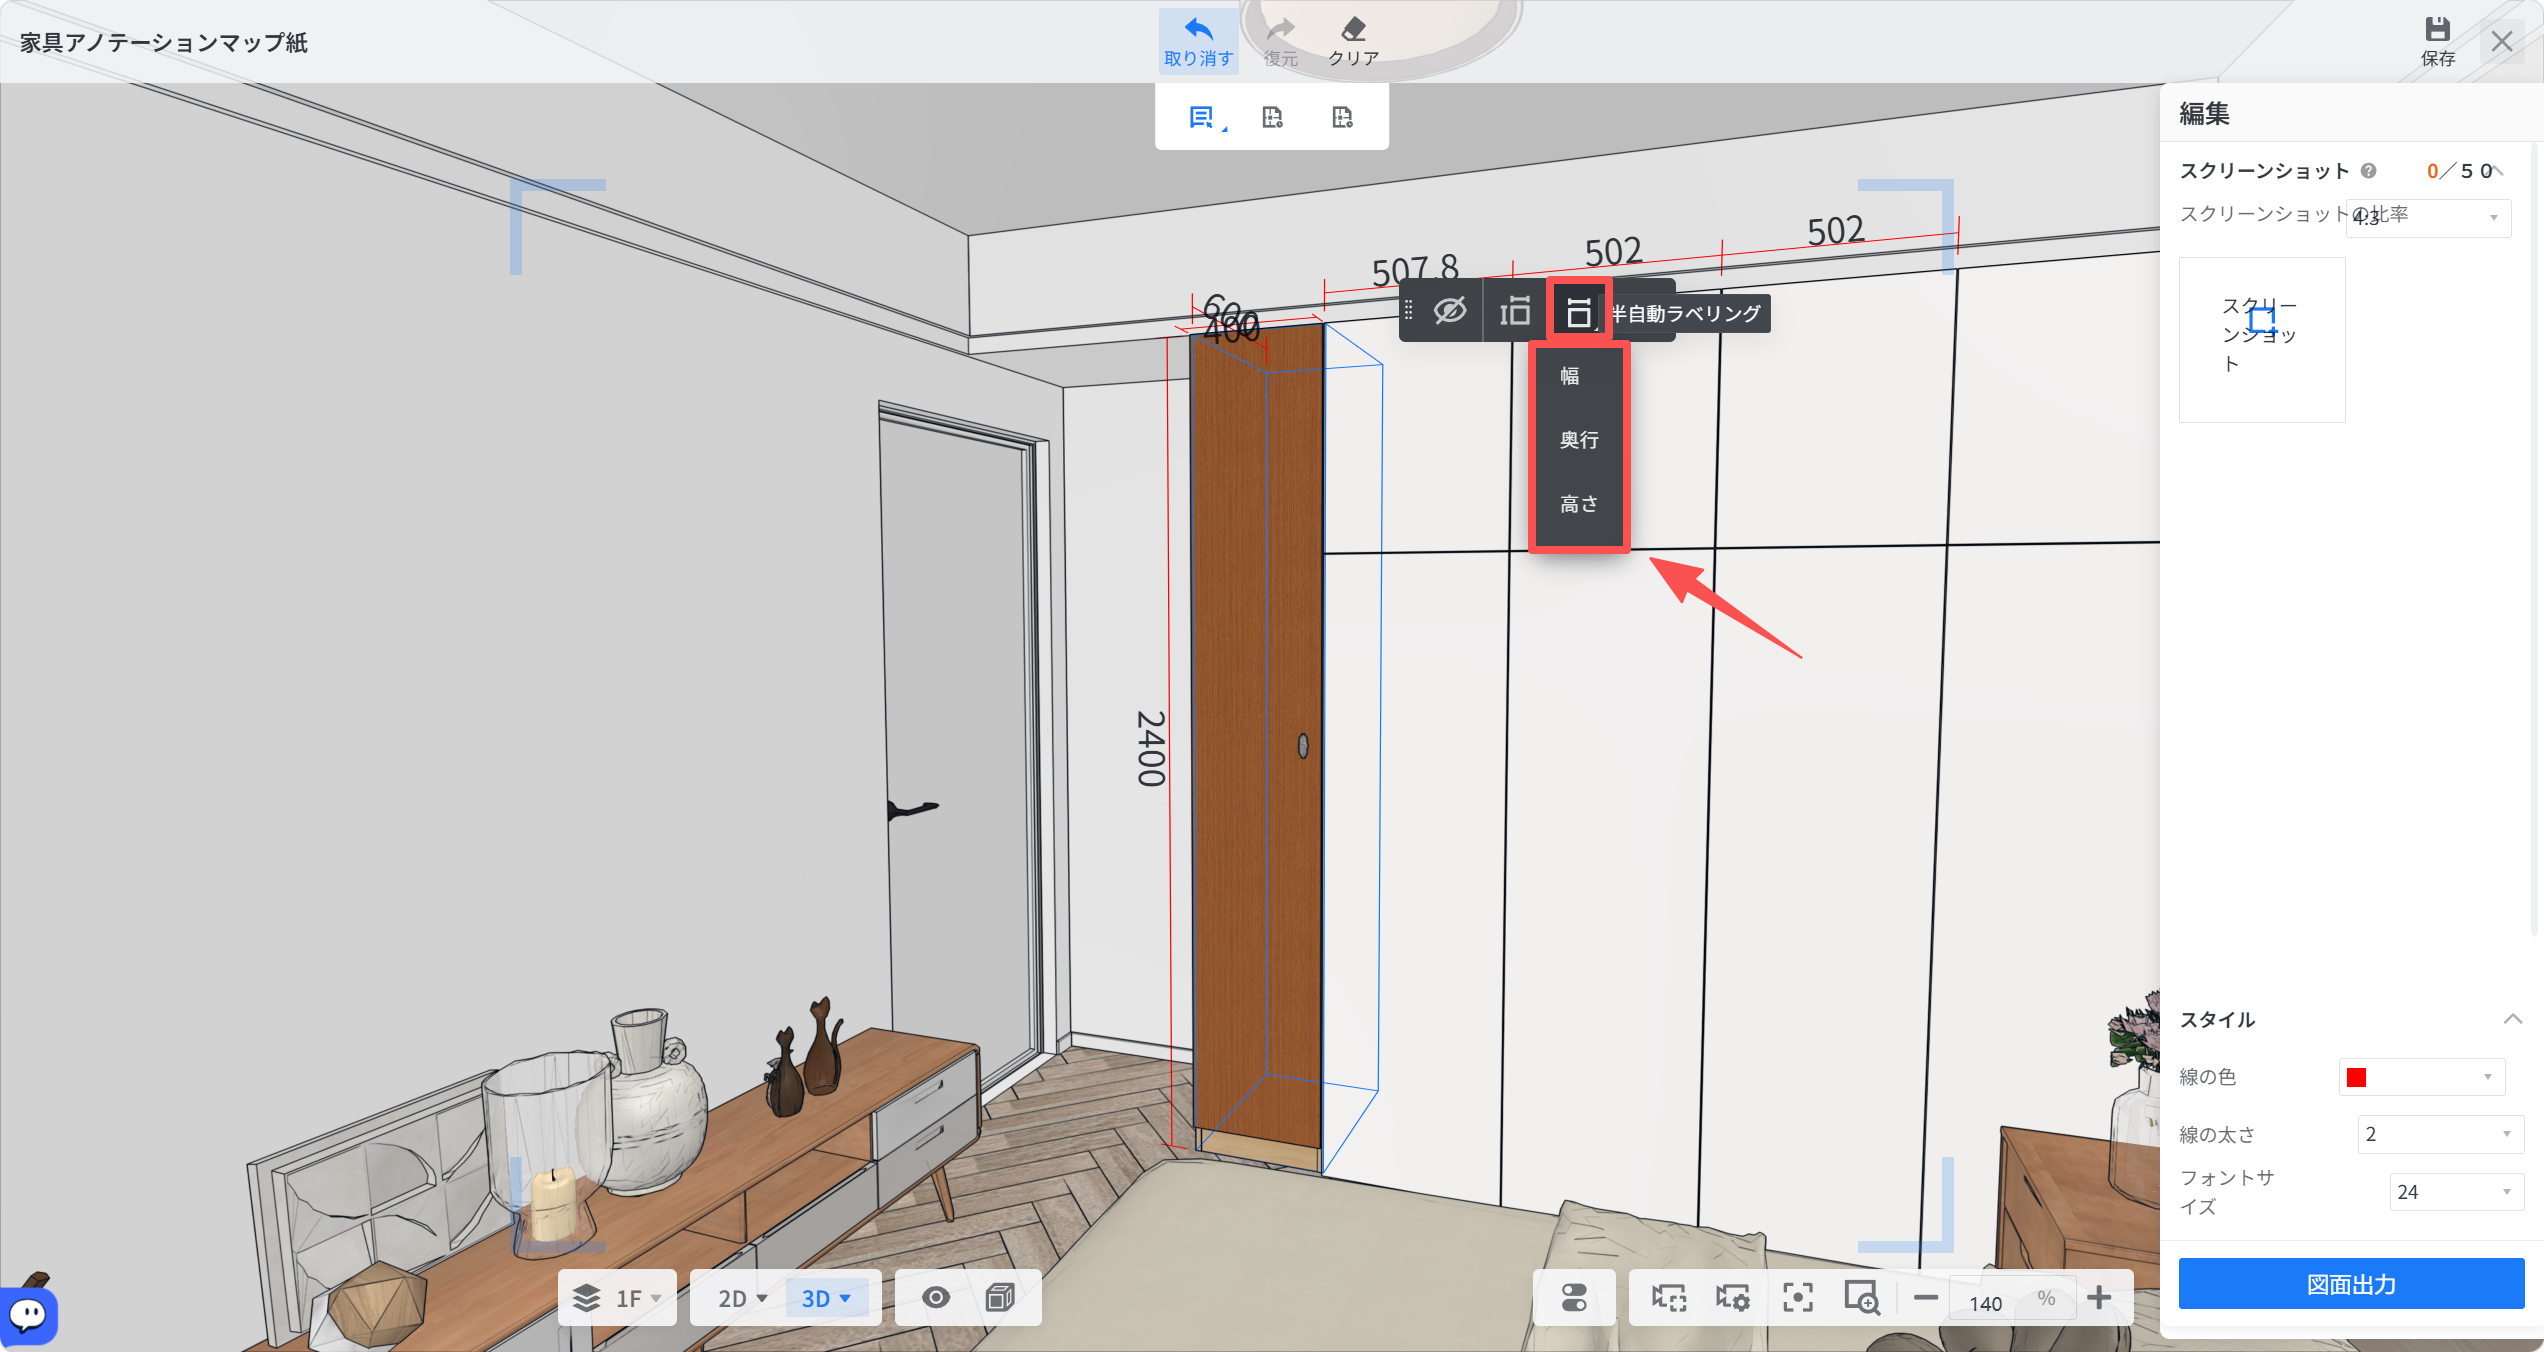Click the 線の太さ label
2544x1352 pixels.
(x=2217, y=1134)
